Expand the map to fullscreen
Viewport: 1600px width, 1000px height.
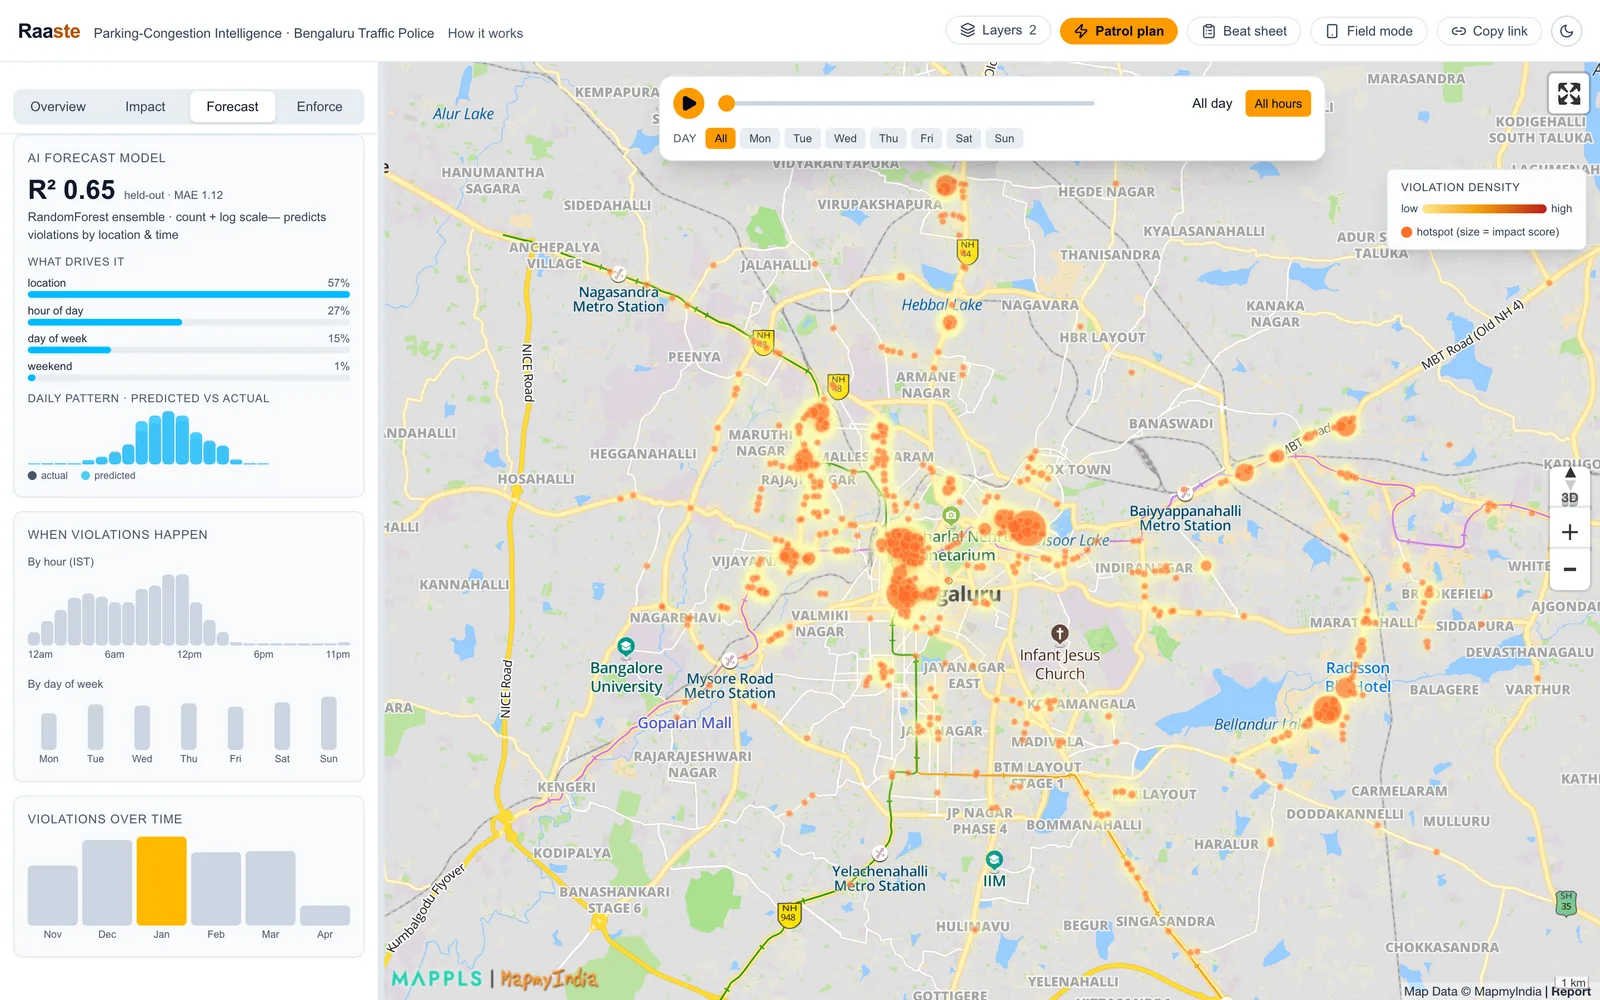point(1569,94)
